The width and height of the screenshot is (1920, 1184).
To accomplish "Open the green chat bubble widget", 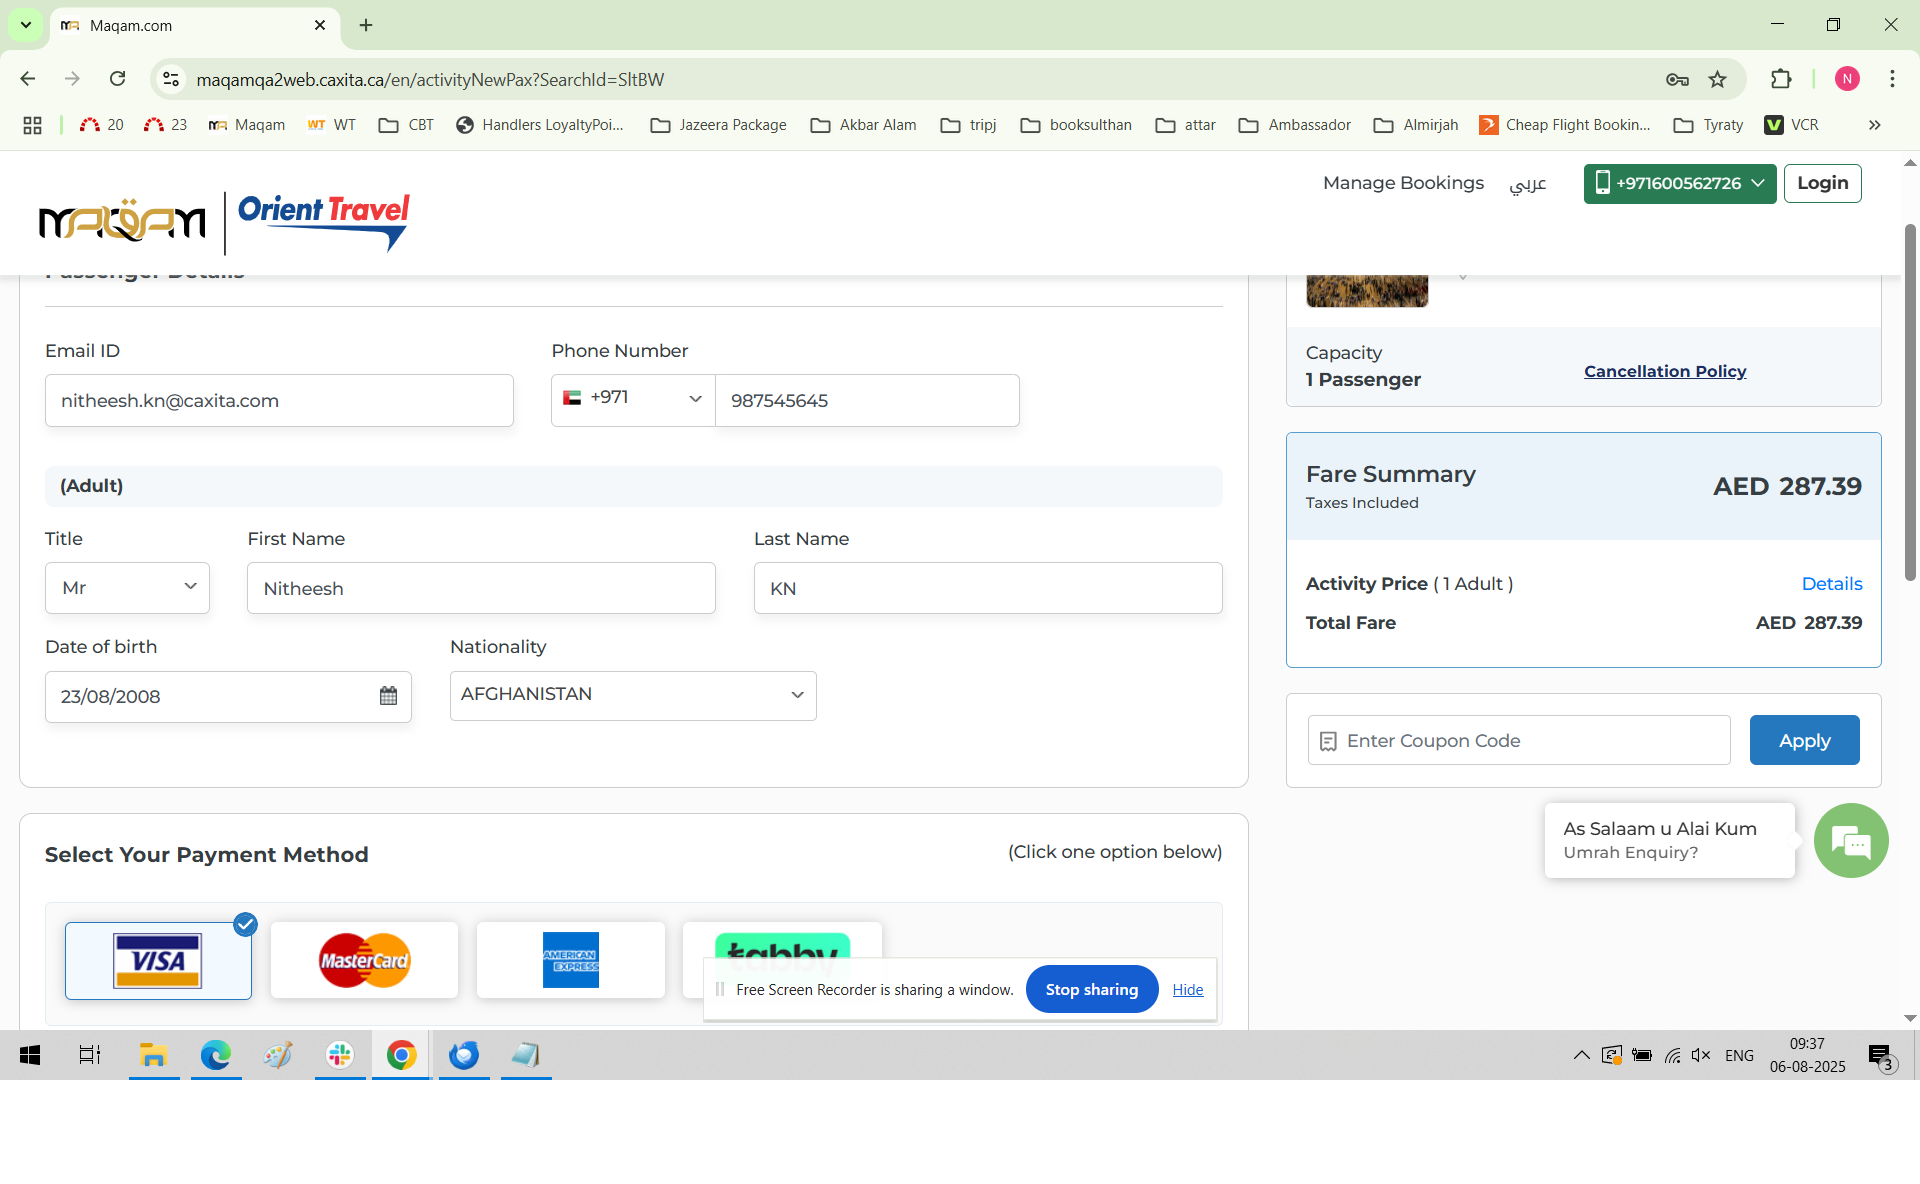I will click(x=1850, y=841).
